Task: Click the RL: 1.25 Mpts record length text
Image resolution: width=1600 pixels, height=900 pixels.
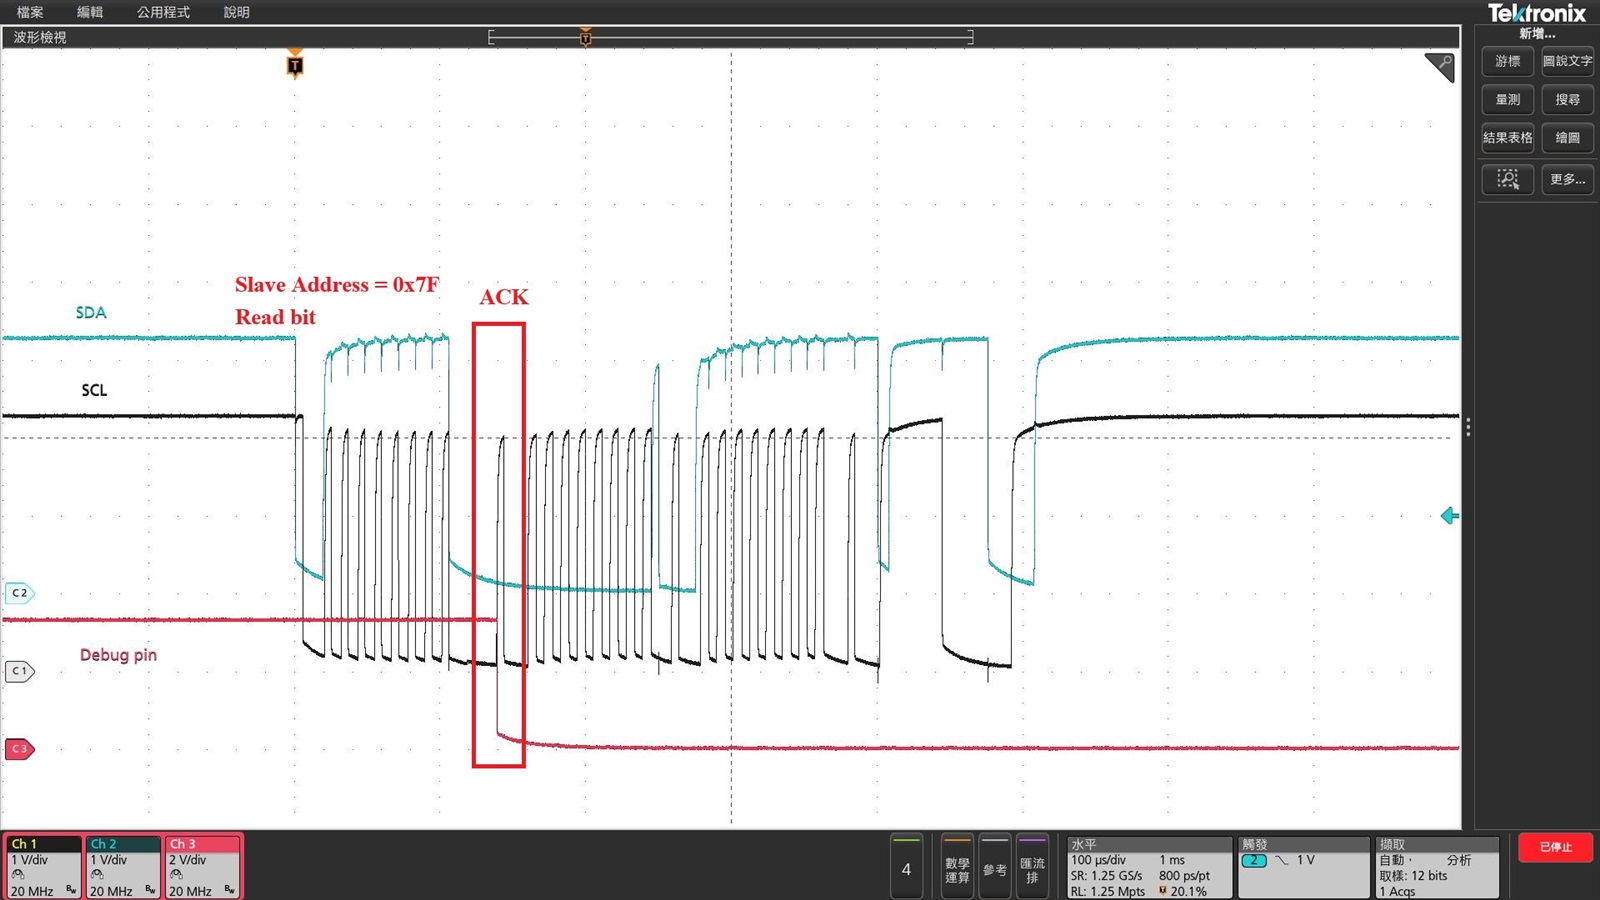Action: pos(1108,891)
